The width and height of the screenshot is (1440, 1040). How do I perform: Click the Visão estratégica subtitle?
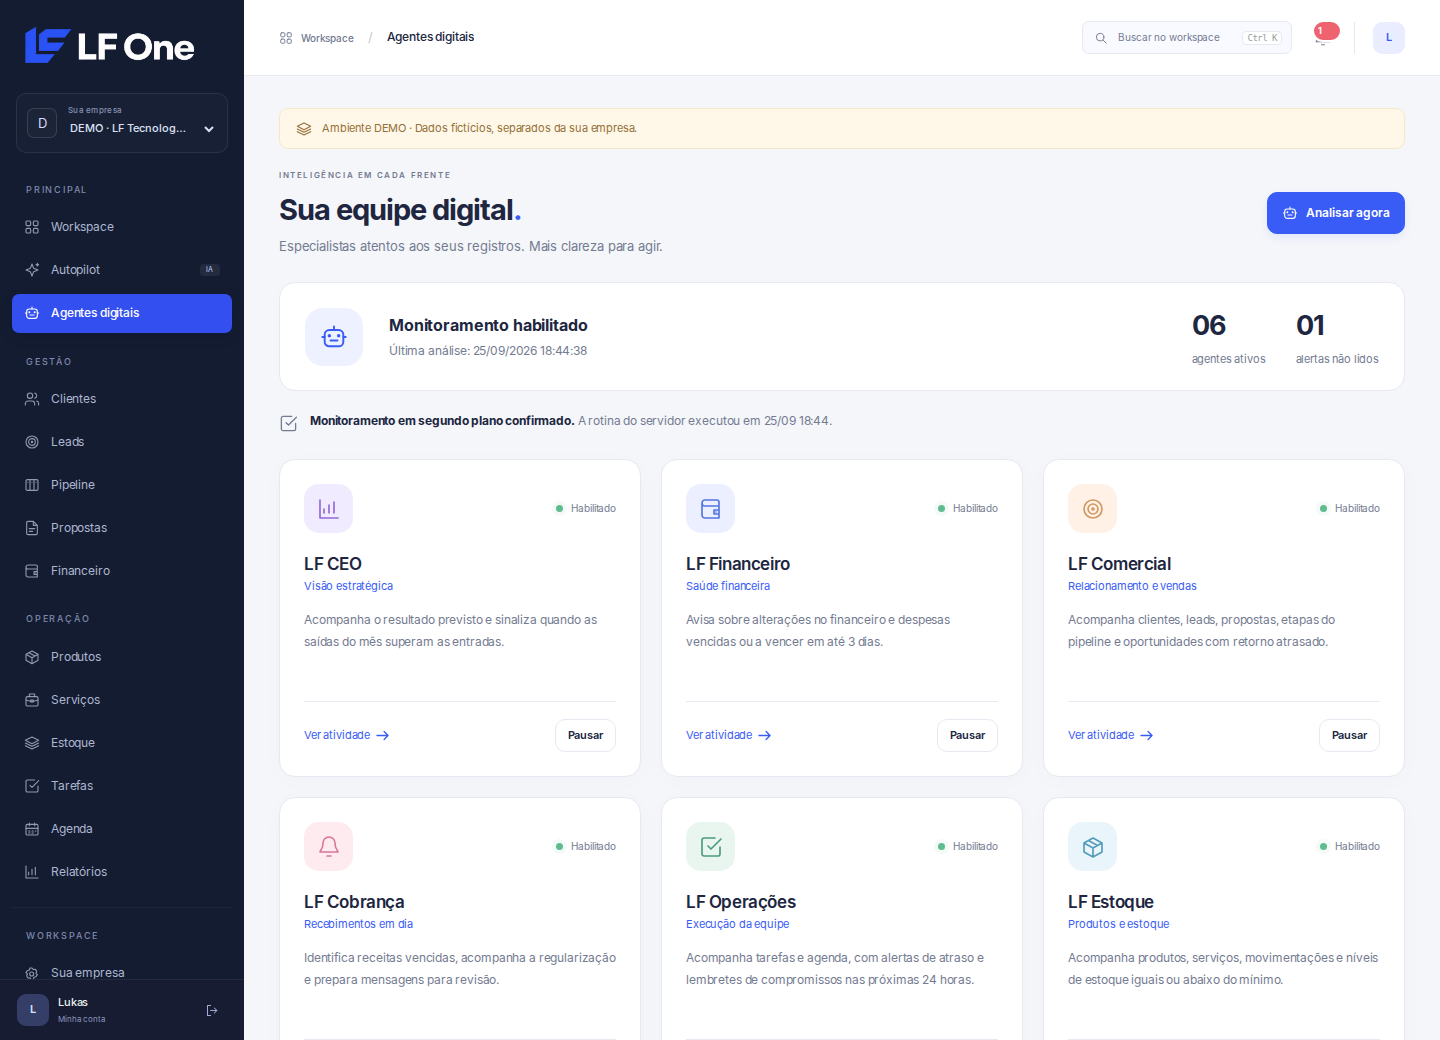(348, 586)
